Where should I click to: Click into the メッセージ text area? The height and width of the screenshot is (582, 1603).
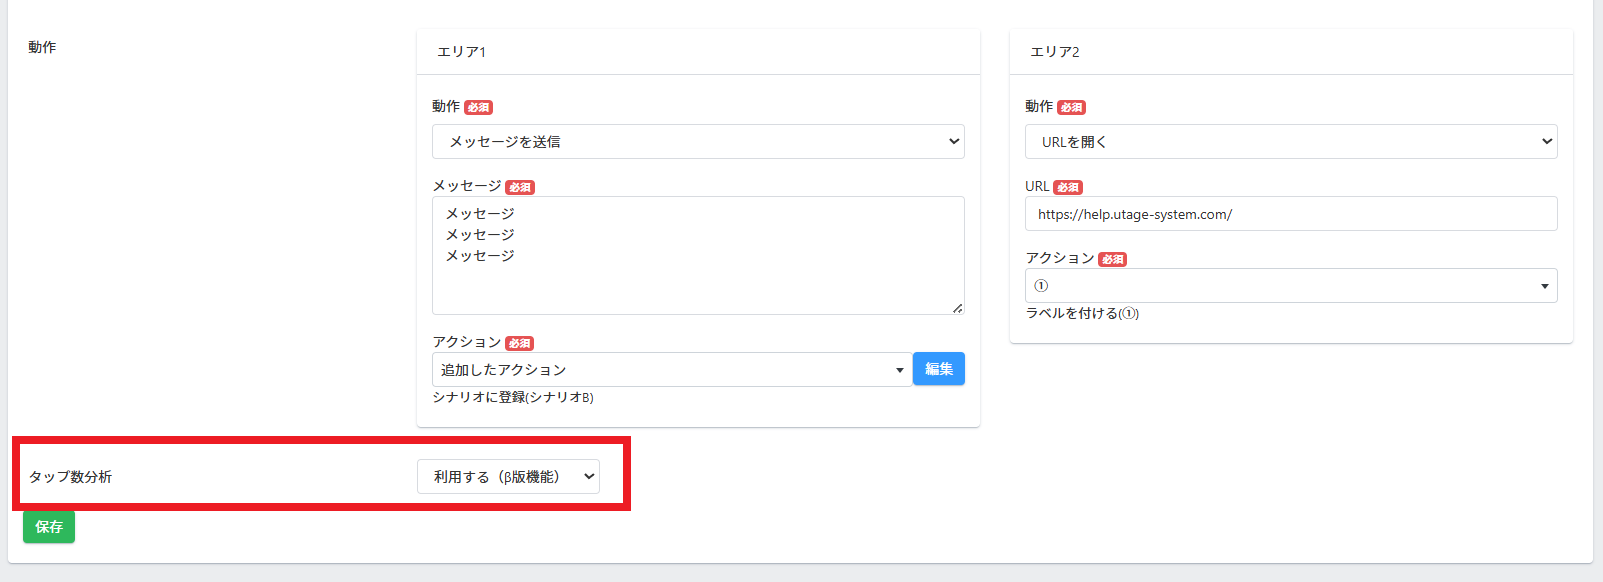point(698,255)
